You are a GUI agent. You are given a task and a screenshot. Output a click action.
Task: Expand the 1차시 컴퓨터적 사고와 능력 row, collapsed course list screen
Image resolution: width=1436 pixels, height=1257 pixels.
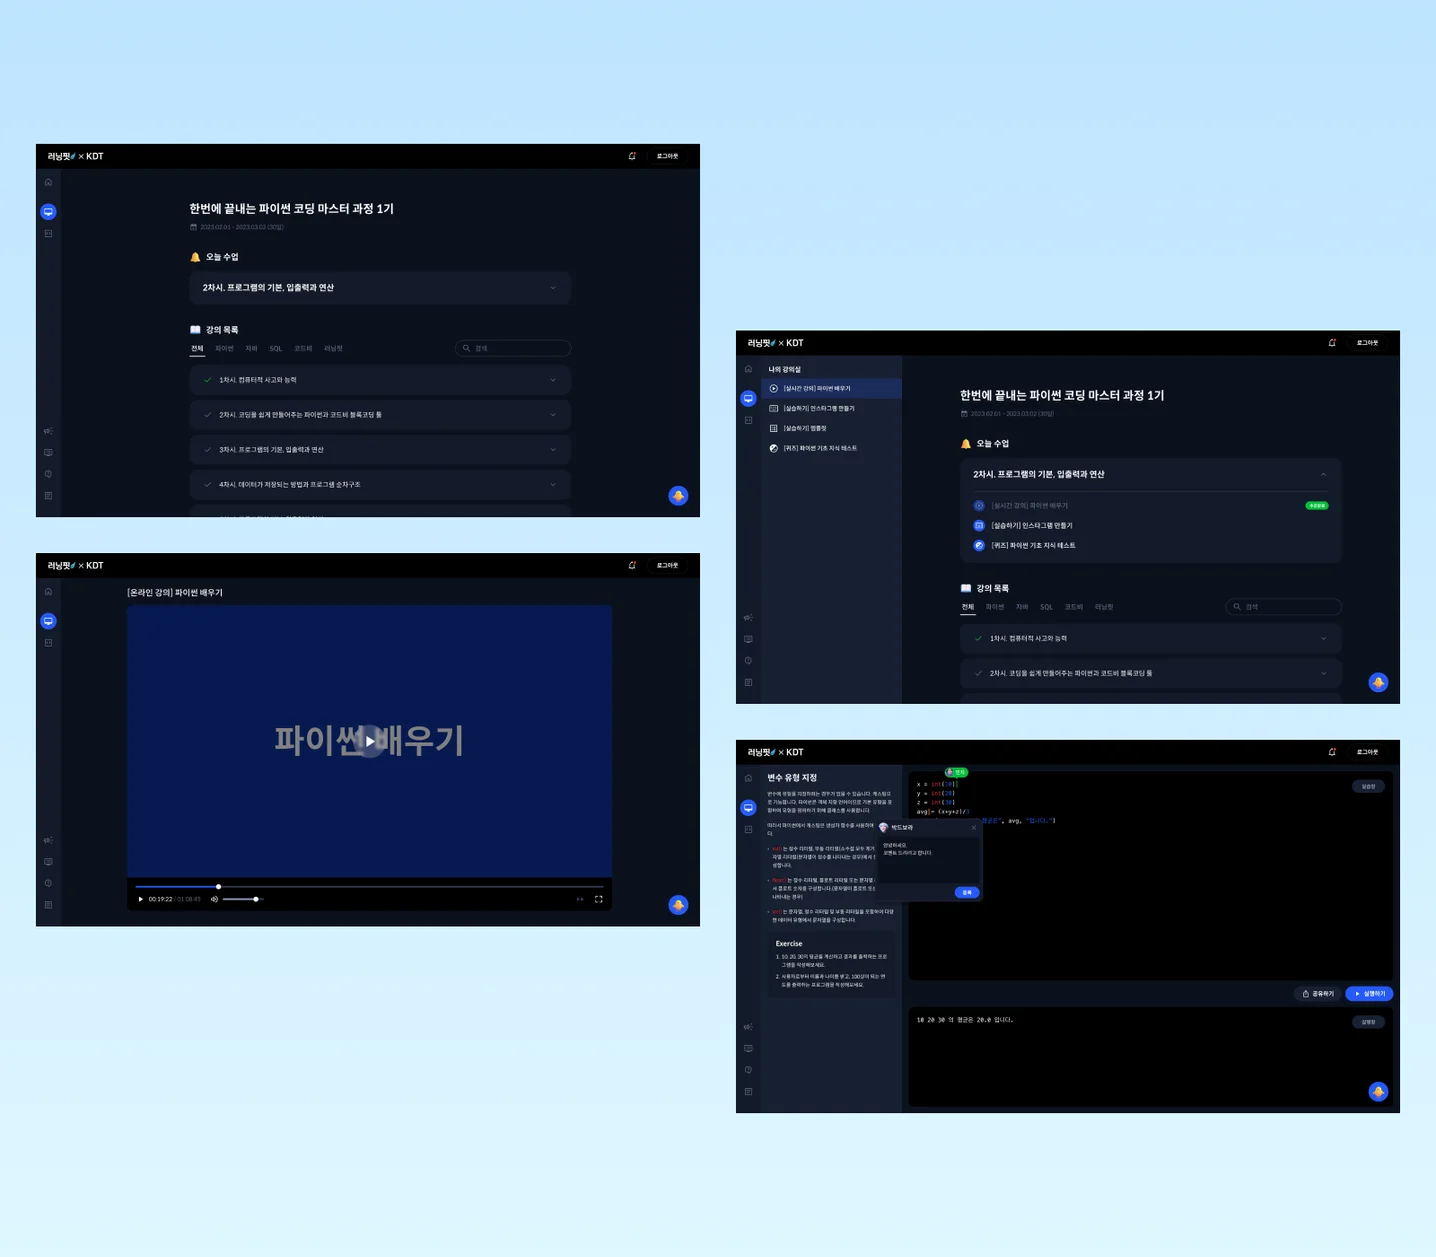[380, 380]
